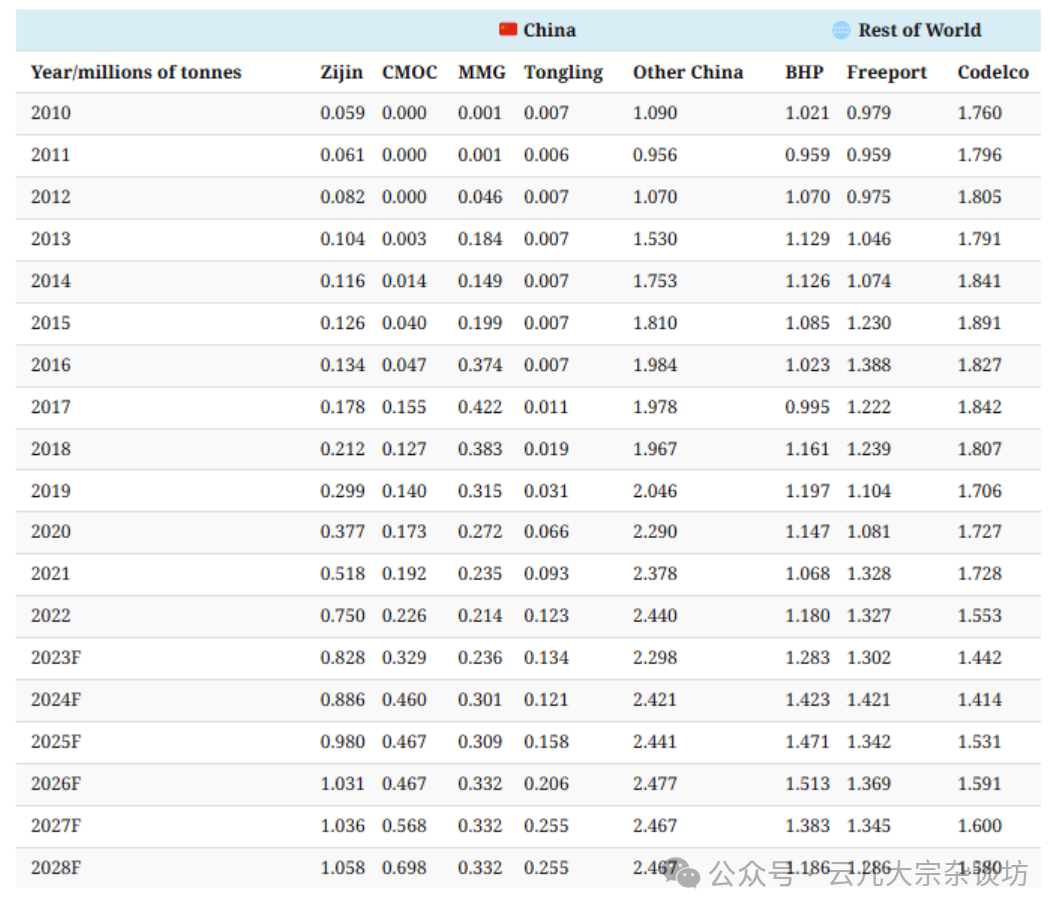1062x916 pixels.
Task: Click the Codelco column header
Action: (x=992, y=72)
